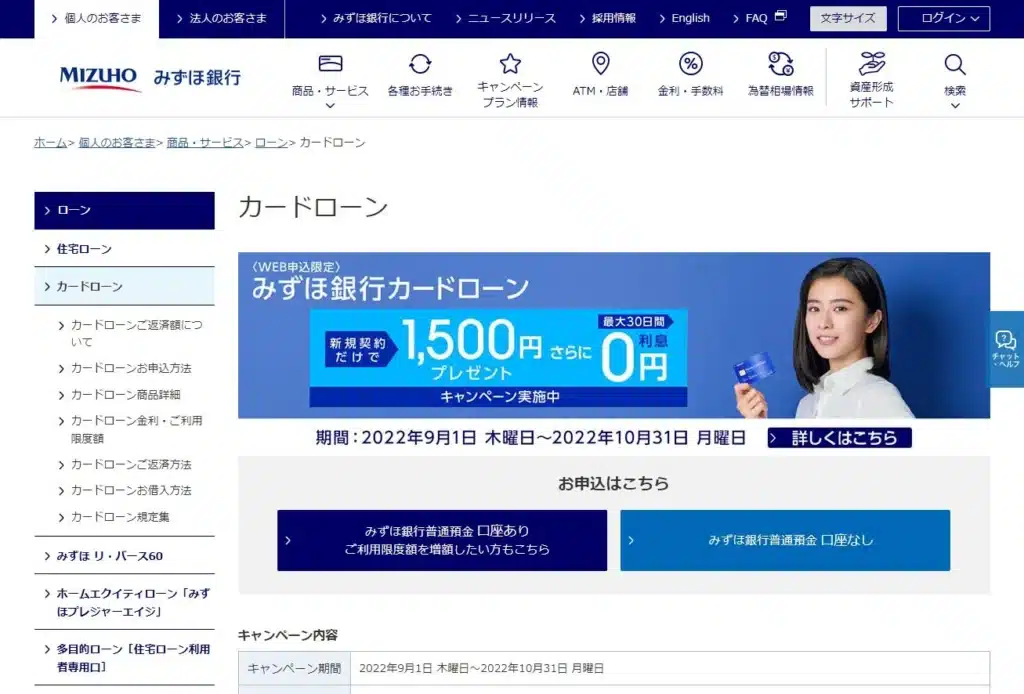The height and width of the screenshot is (694, 1024).
Task: Click the みずほ銀行カードローン campaign banner image
Action: [614, 335]
